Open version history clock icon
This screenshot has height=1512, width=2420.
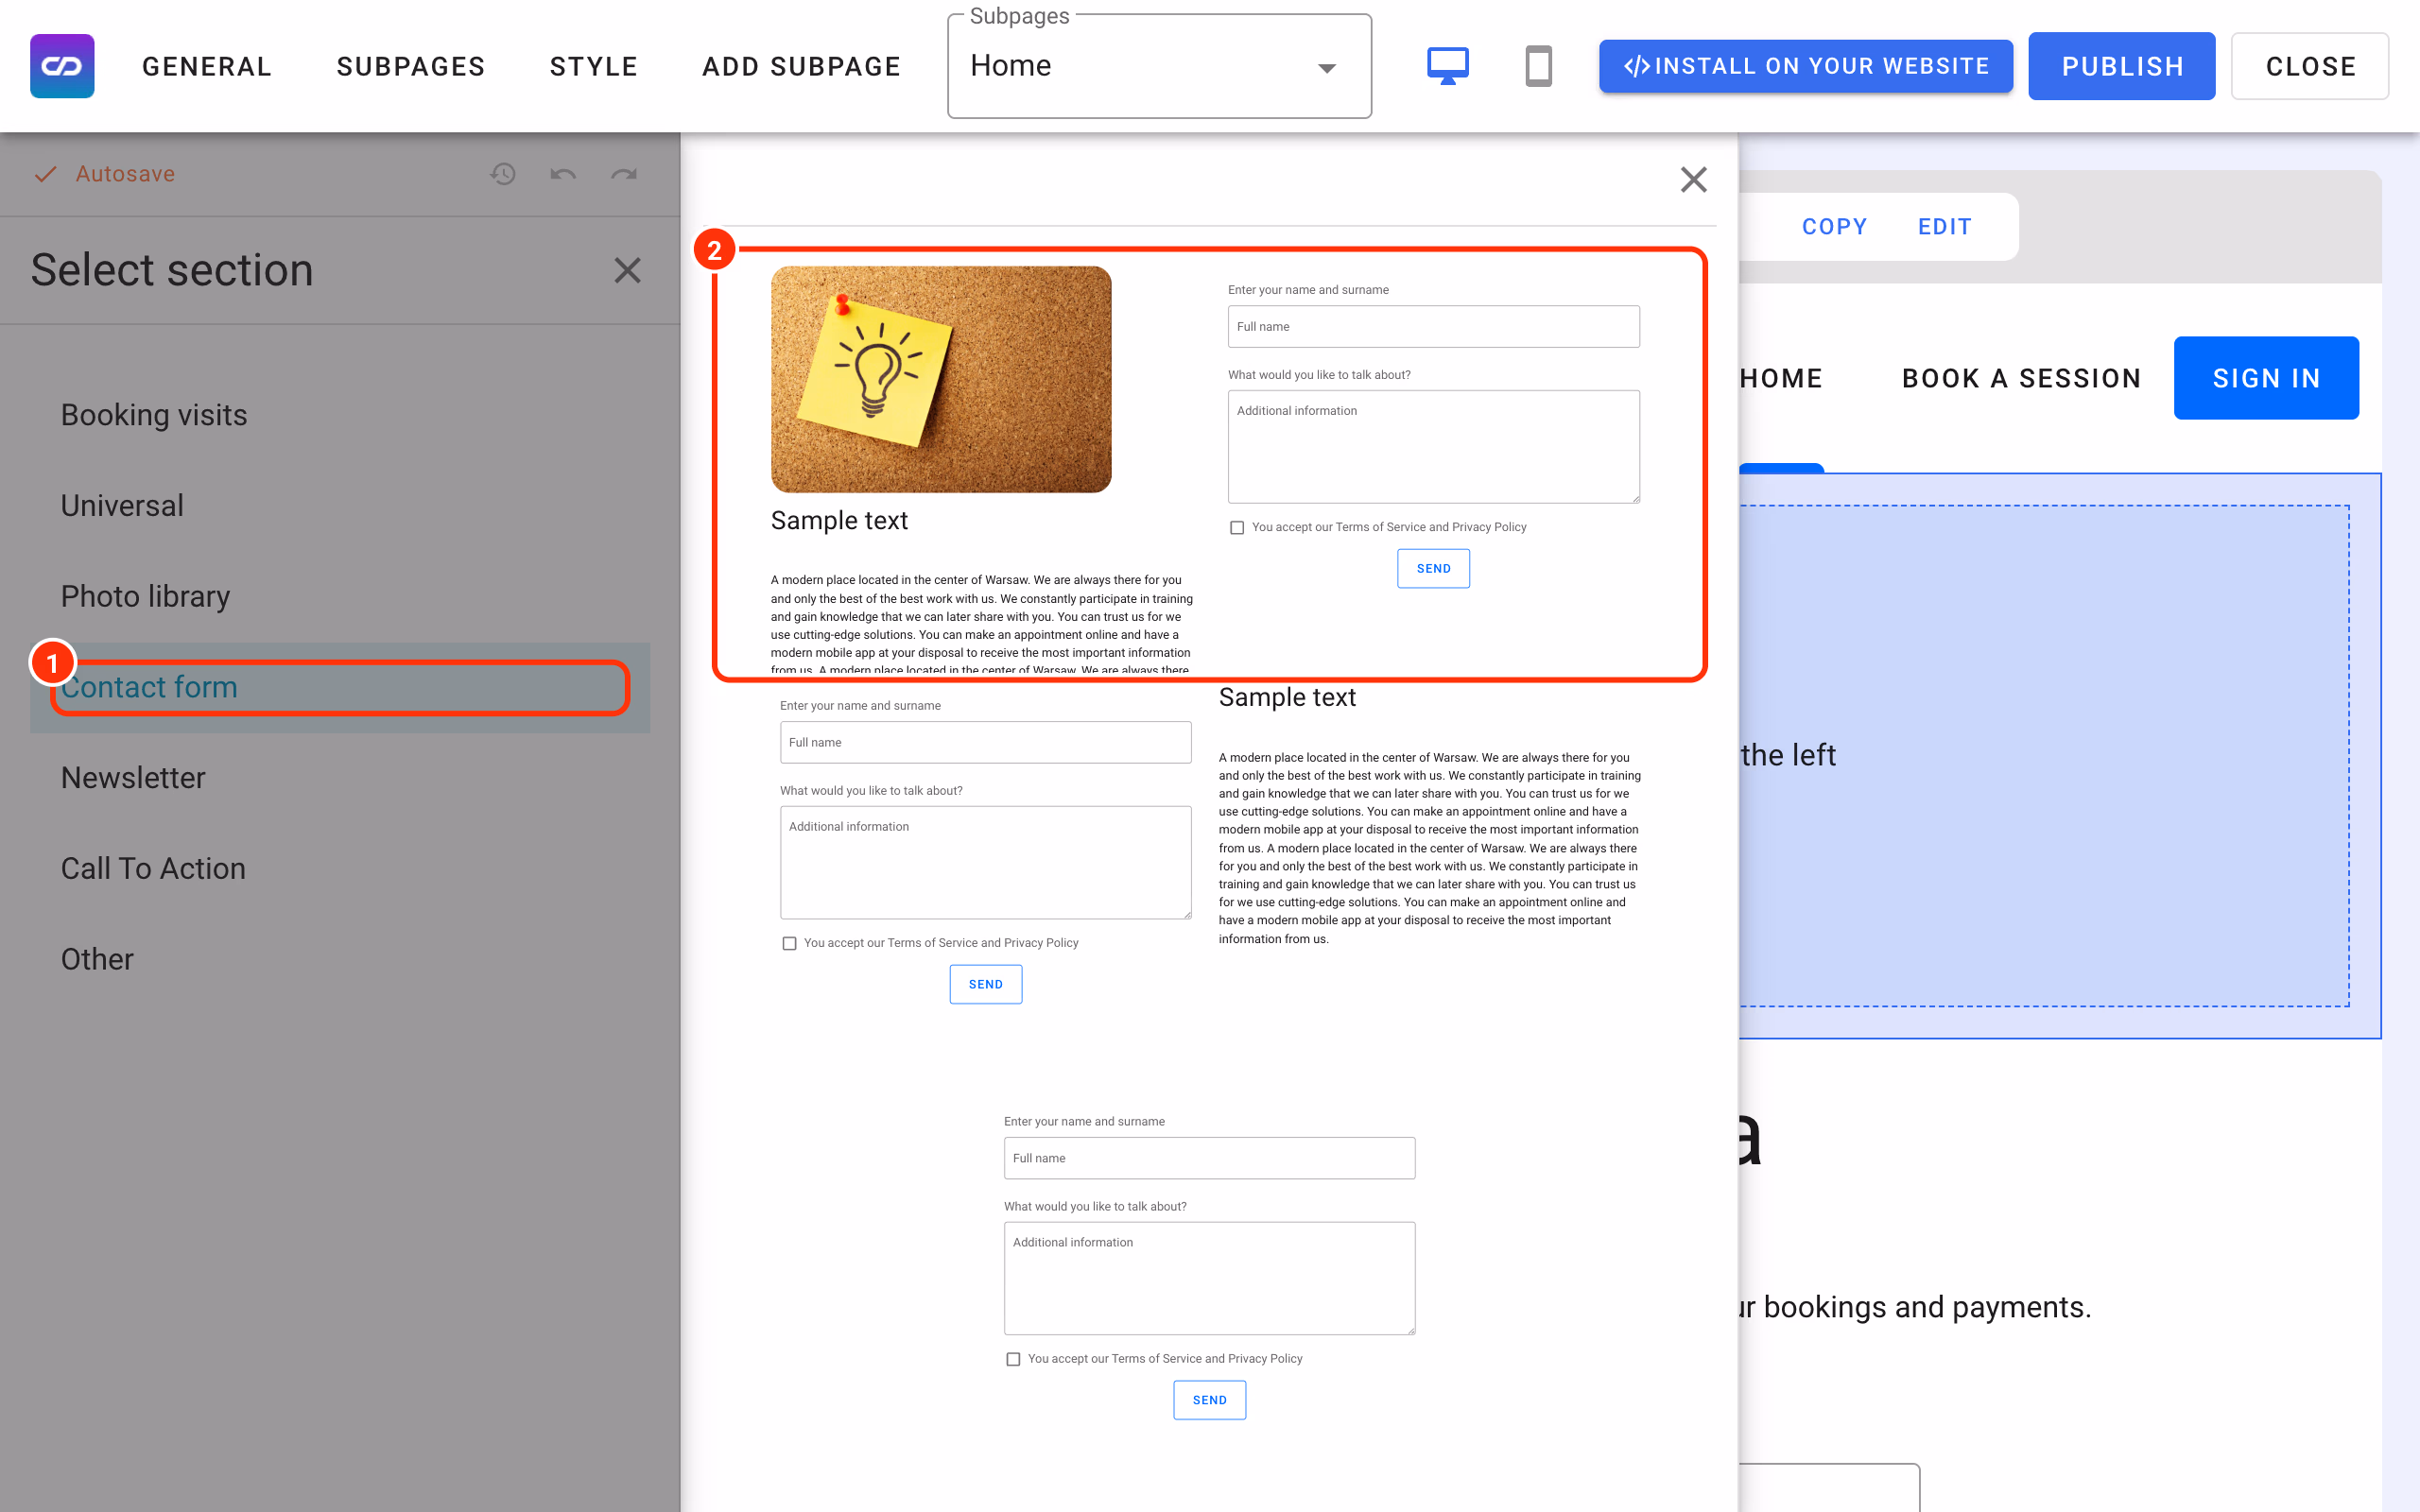point(503,174)
